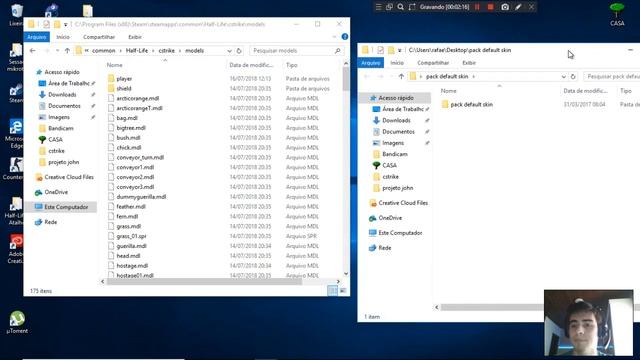This screenshot has height=360, width=640.
Task: Switch models window to details view icon
Action: tap(333, 291)
